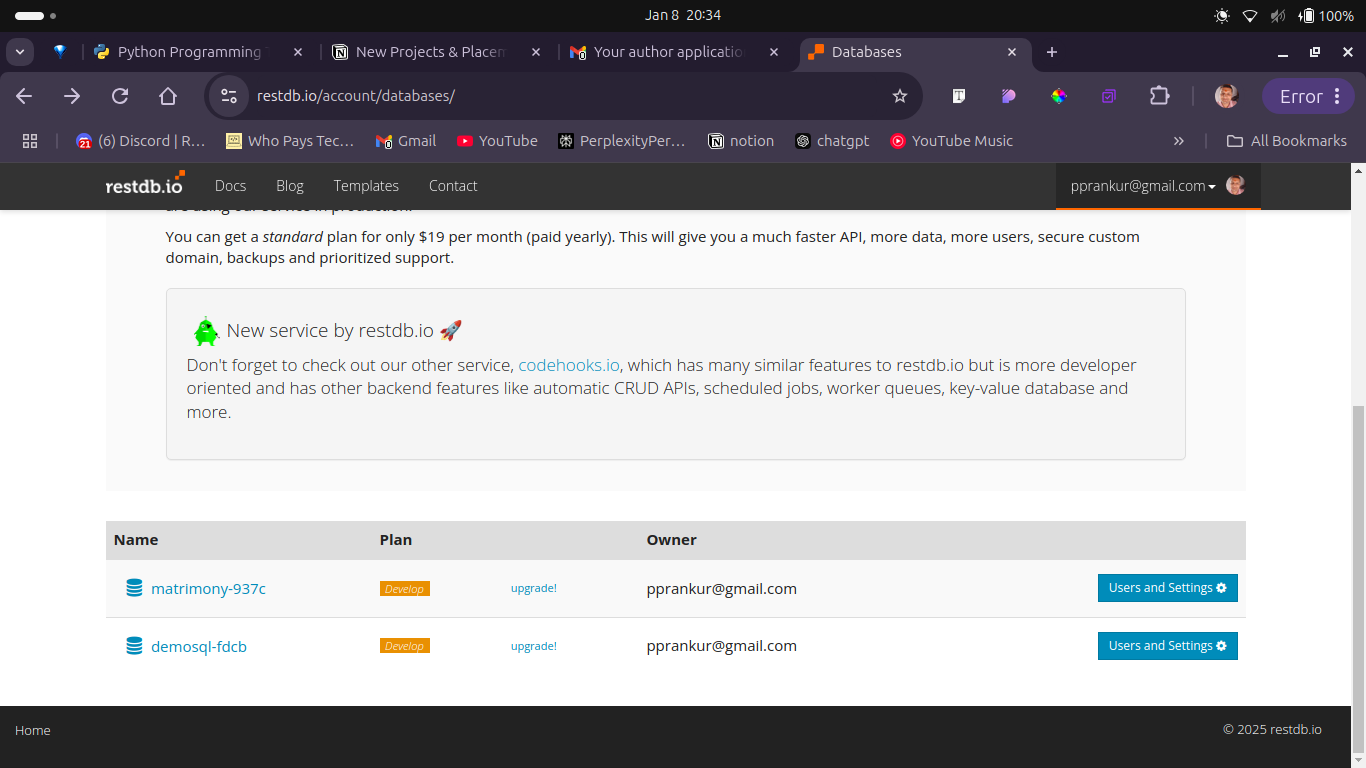
Task: Open the demosql-fdcb database
Action: [199, 647]
